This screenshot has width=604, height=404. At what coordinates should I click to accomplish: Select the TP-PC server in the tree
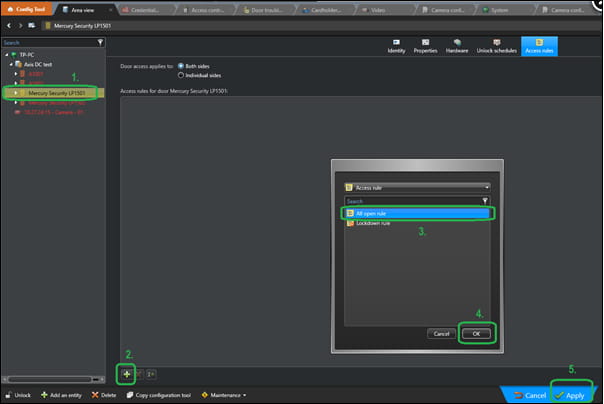pyautogui.click(x=27, y=55)
